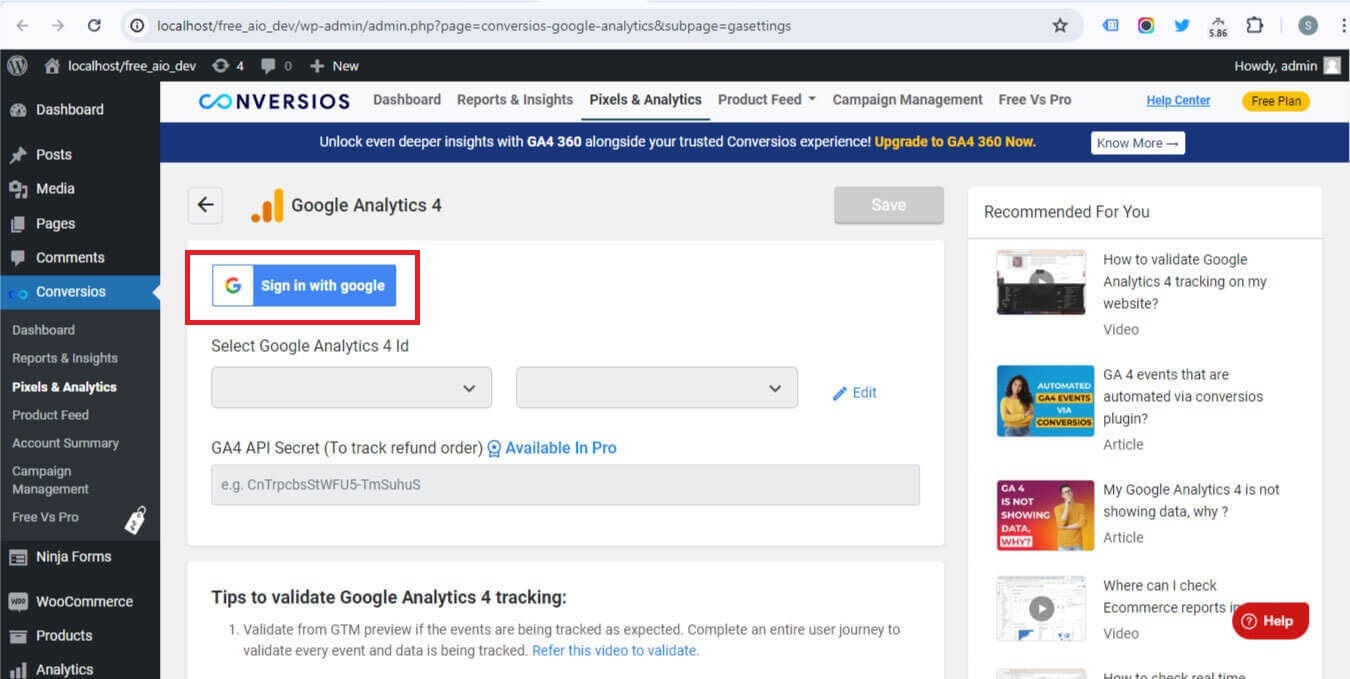Bookmark this page with the star icon
1350x679 pixels.
coord(1060,26)
